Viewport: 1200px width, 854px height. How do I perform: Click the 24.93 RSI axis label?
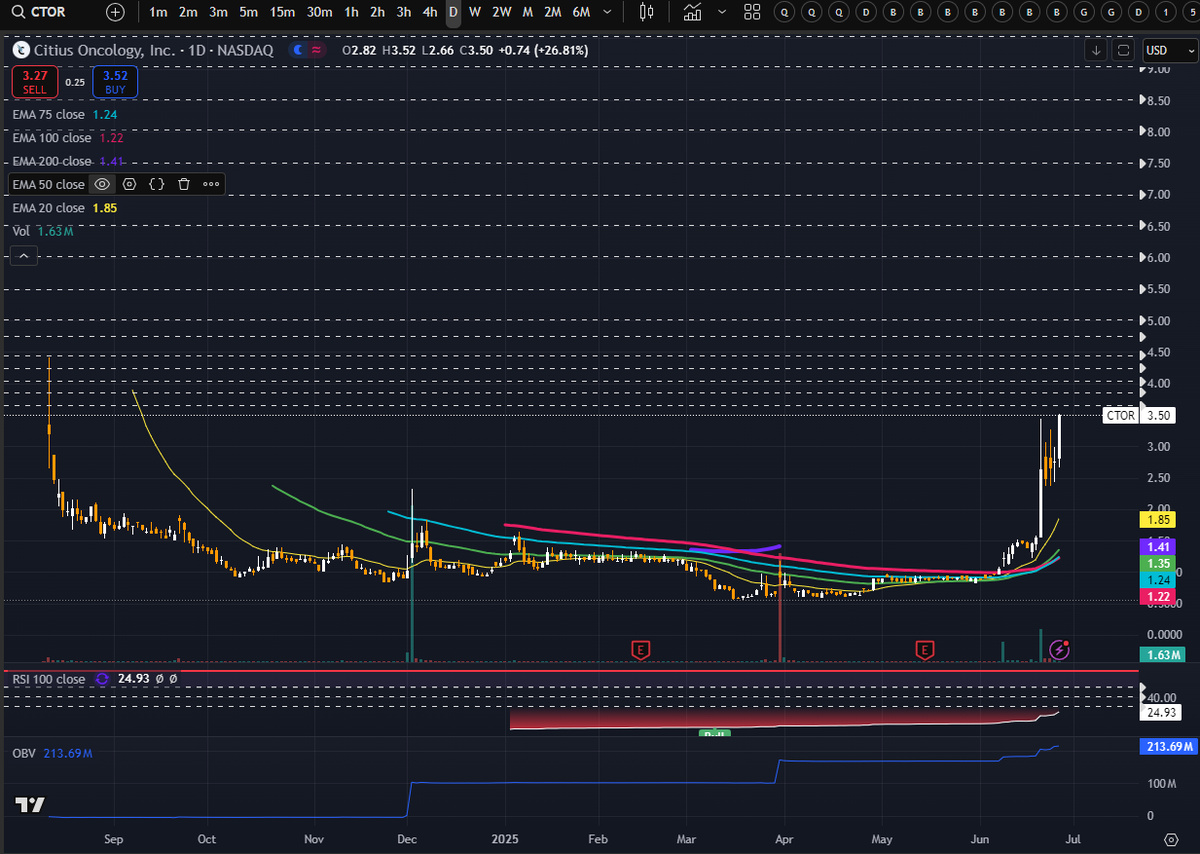(x=1160, y=712)
